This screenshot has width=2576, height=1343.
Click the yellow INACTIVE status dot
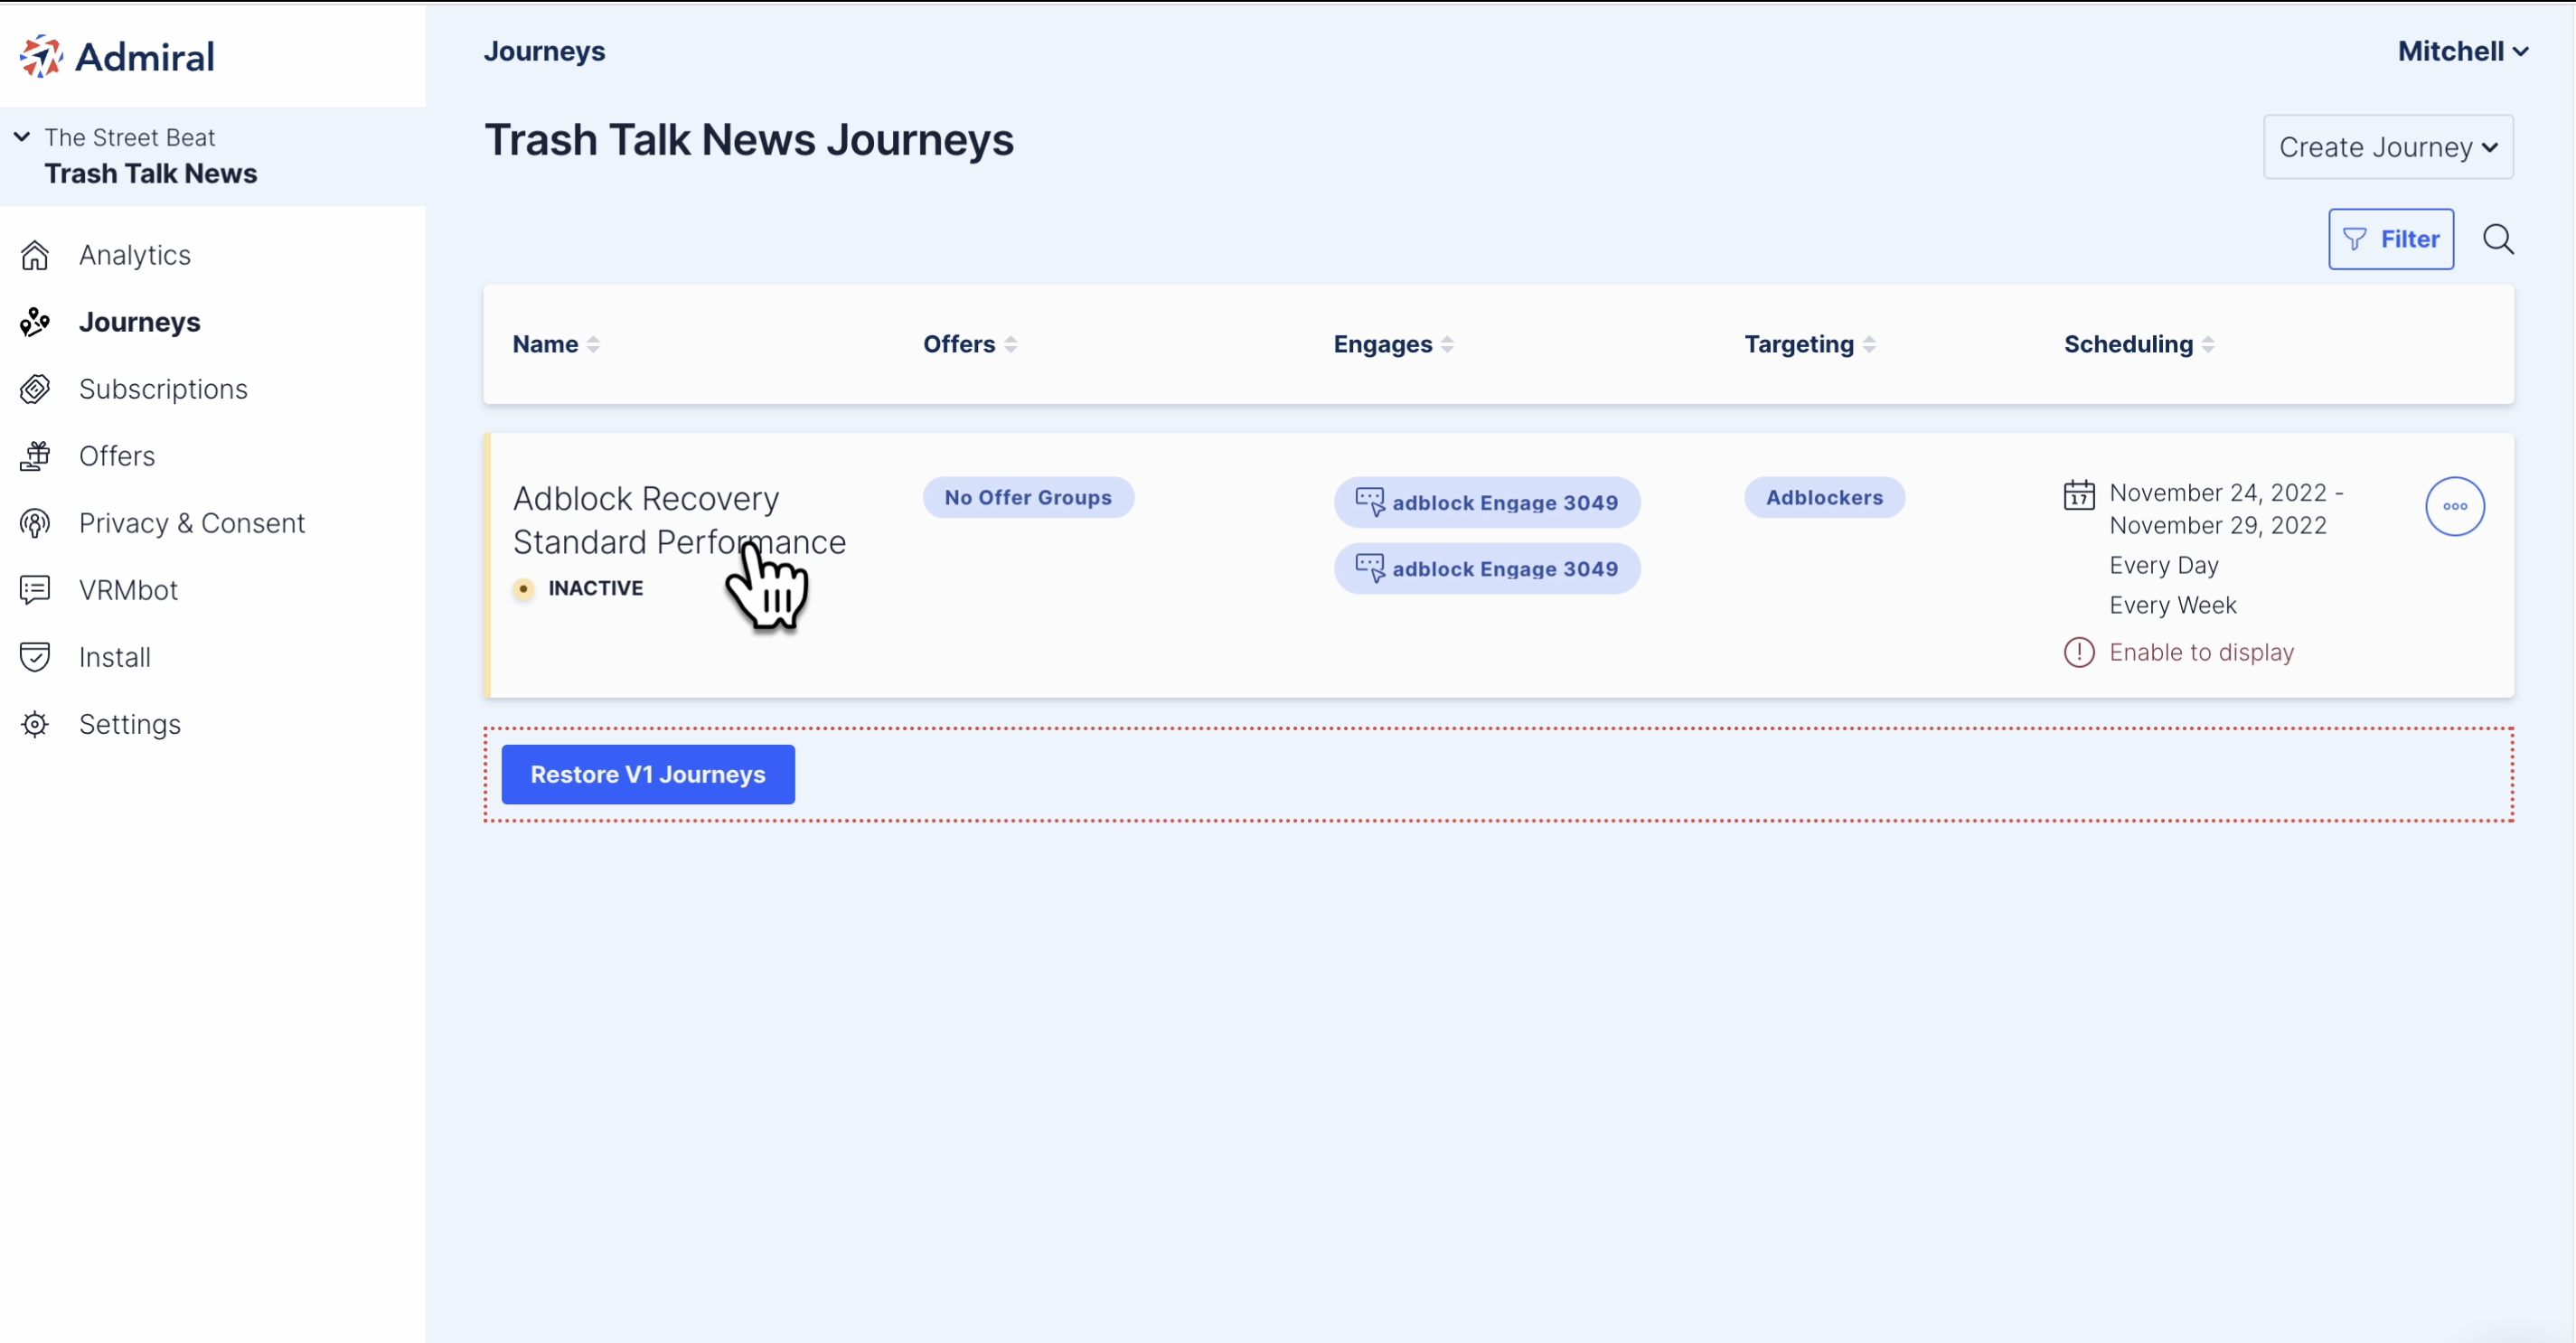523,588
